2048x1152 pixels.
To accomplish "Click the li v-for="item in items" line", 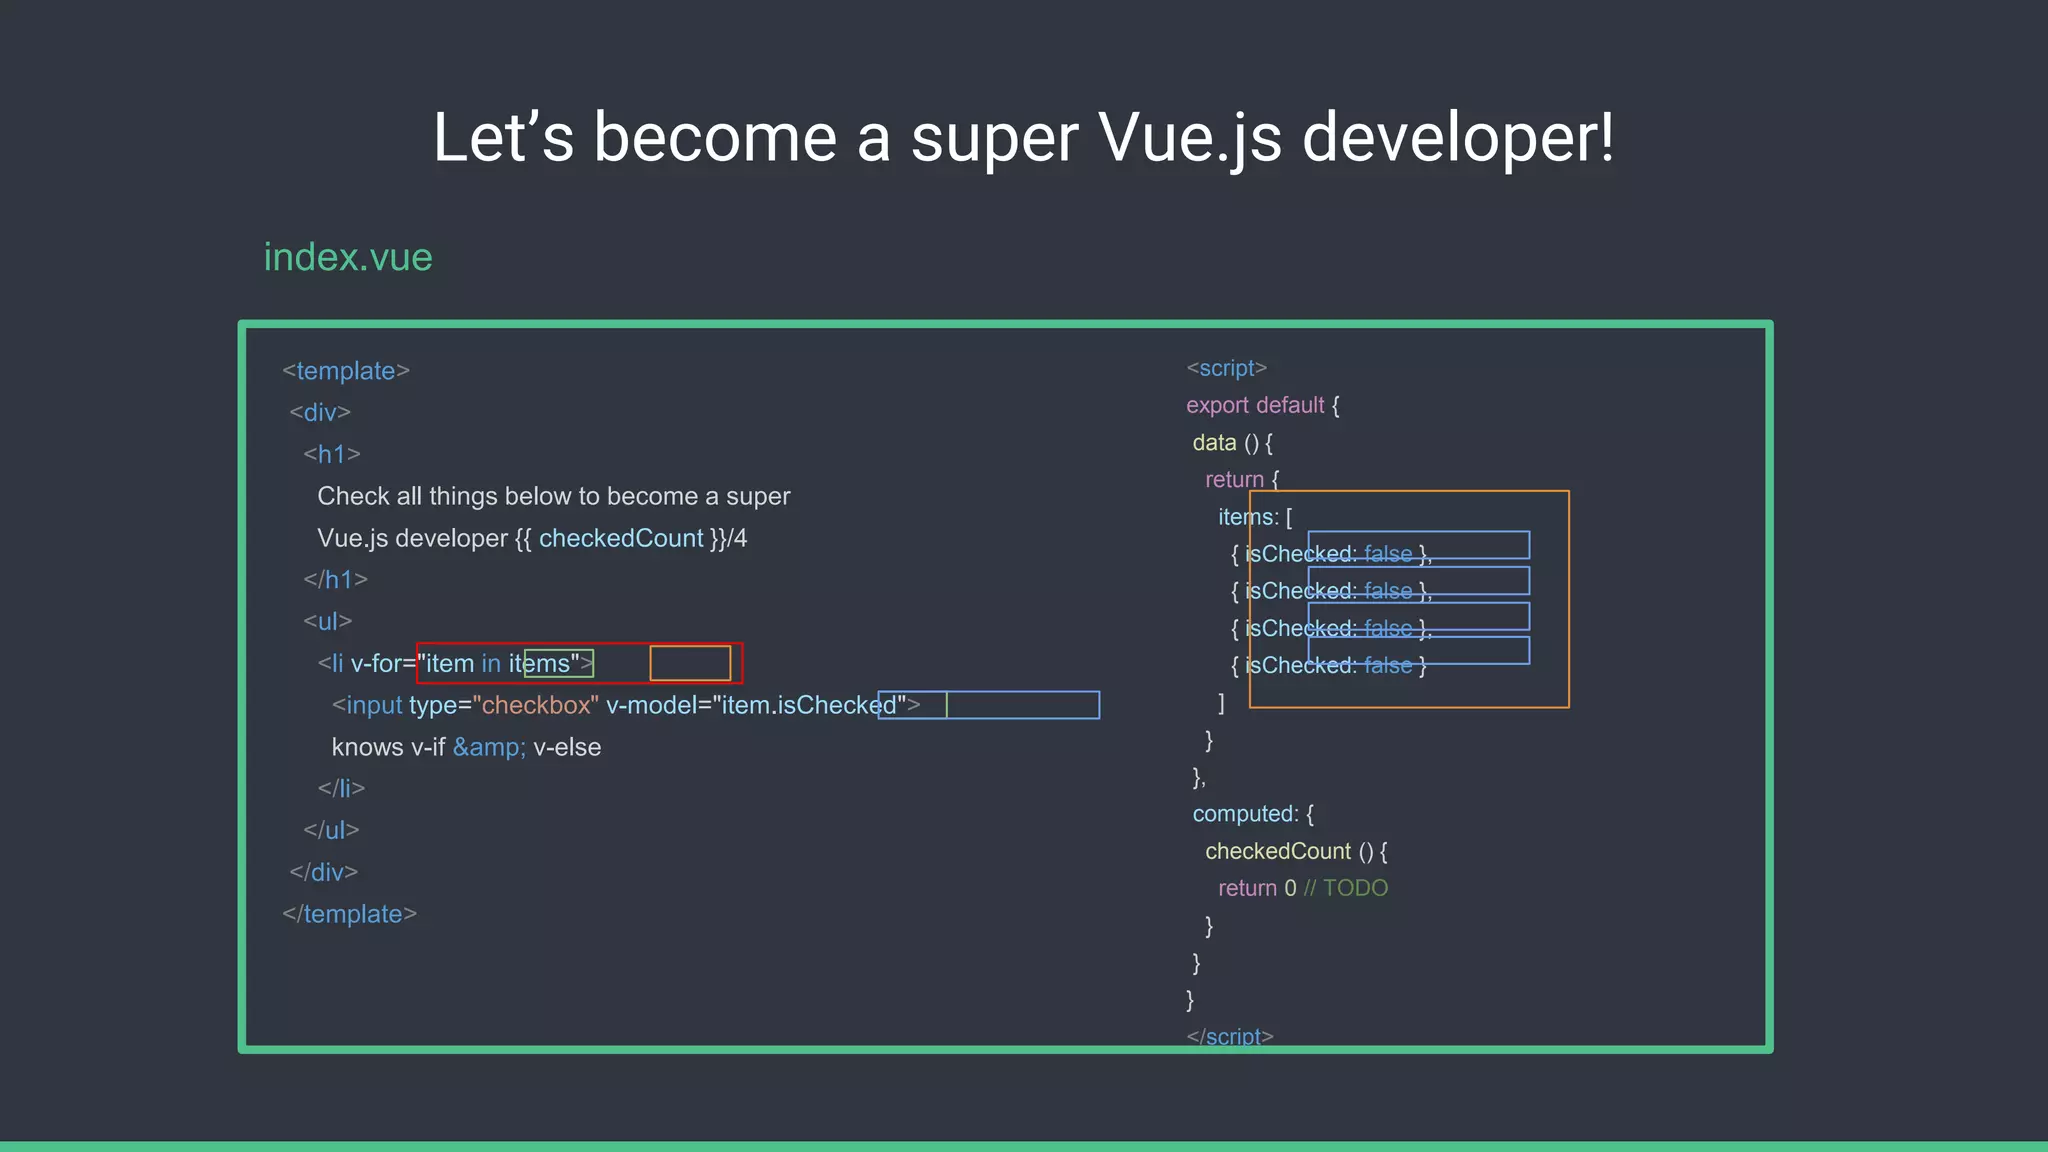I will click(x=456, y=663).
